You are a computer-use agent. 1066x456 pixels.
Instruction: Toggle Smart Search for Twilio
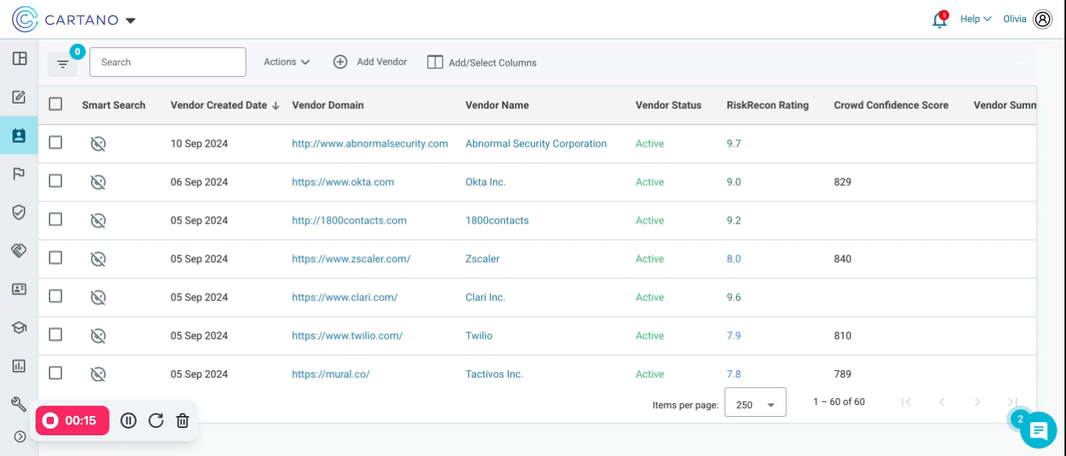click(98, 336)
